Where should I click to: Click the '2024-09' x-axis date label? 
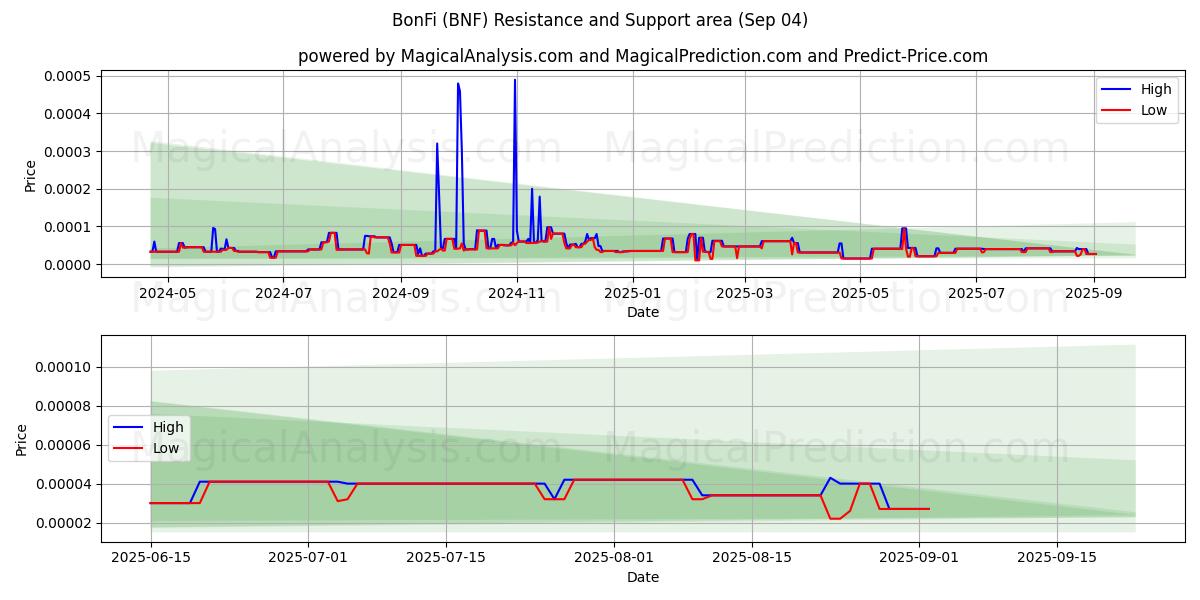click(x=400, y=293)
